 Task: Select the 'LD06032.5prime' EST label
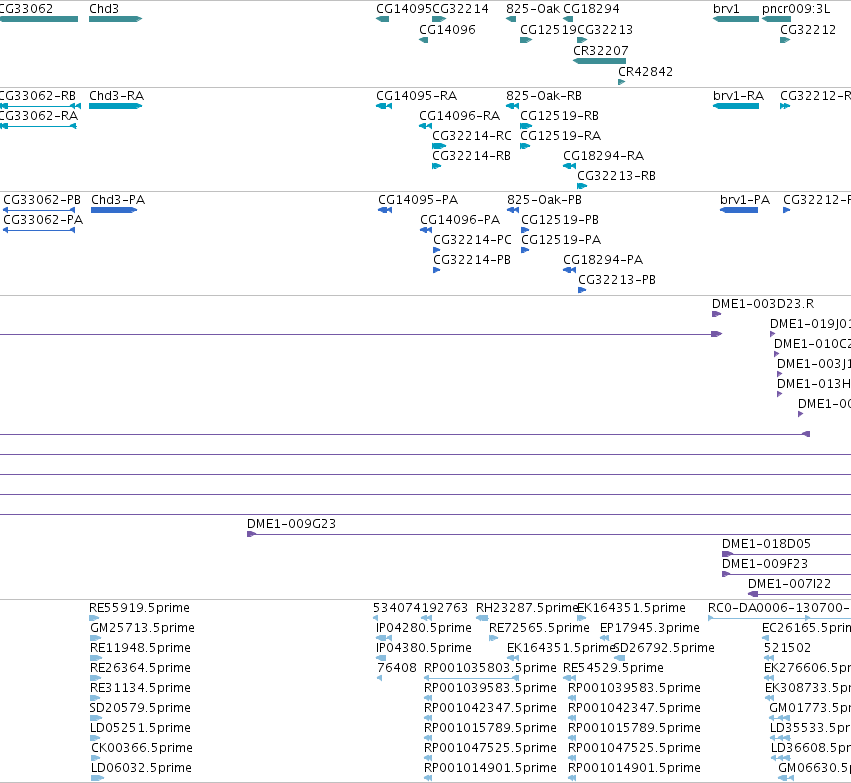point(141,769)
